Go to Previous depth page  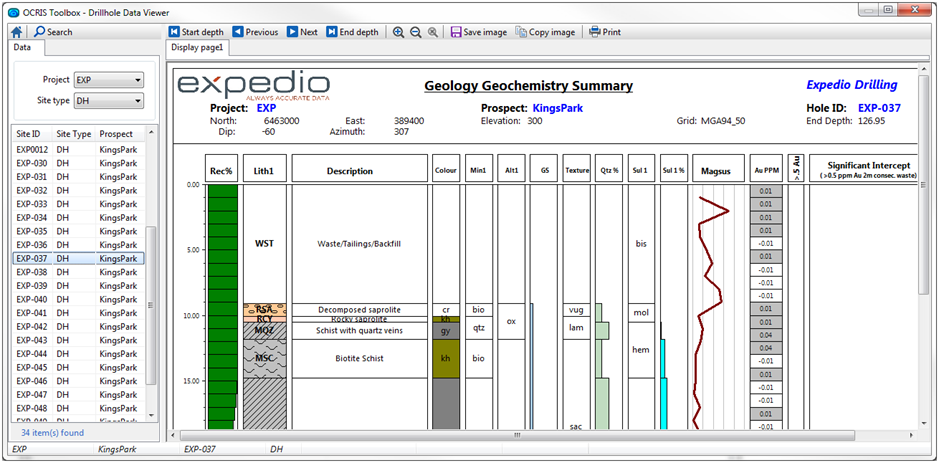[255, 32]
